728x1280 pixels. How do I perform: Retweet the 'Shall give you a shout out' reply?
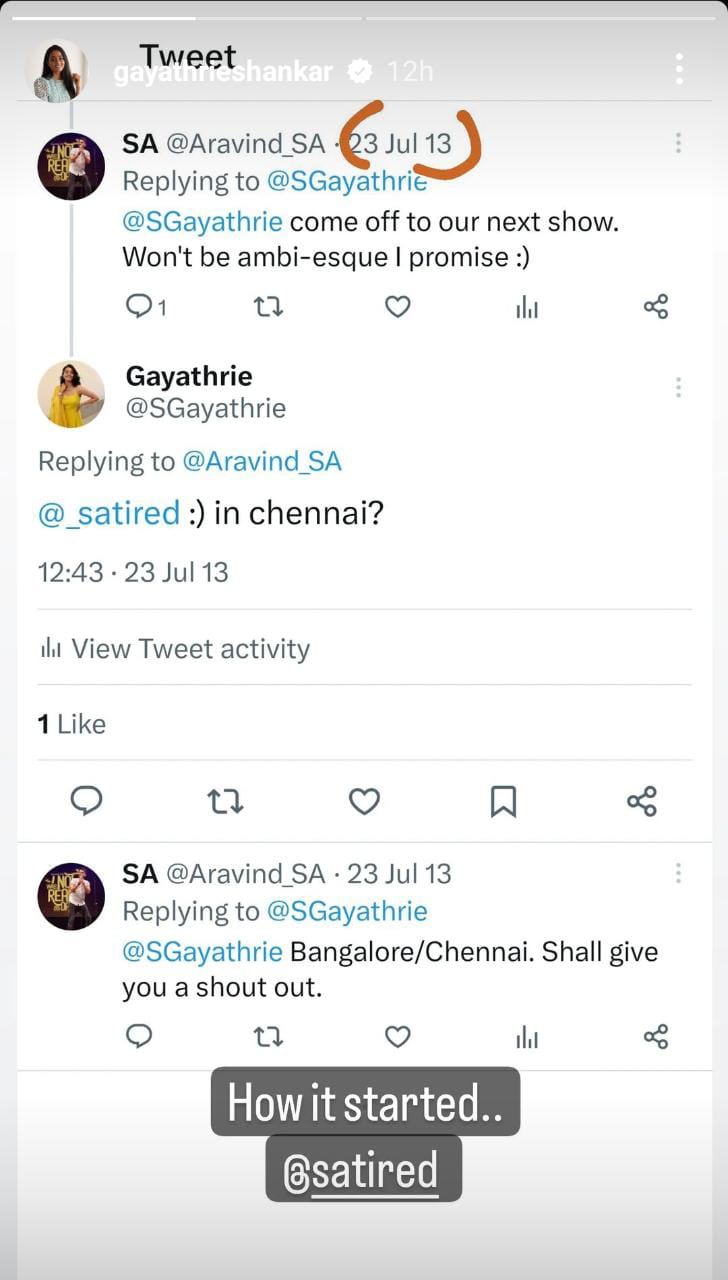[x=268, y=1037]
